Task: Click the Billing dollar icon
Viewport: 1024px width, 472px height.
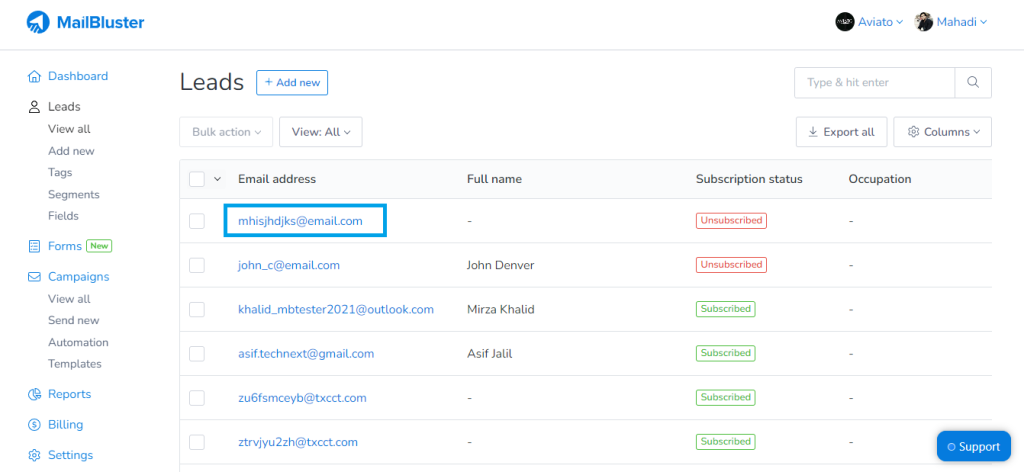Action: tap(35, 425)
